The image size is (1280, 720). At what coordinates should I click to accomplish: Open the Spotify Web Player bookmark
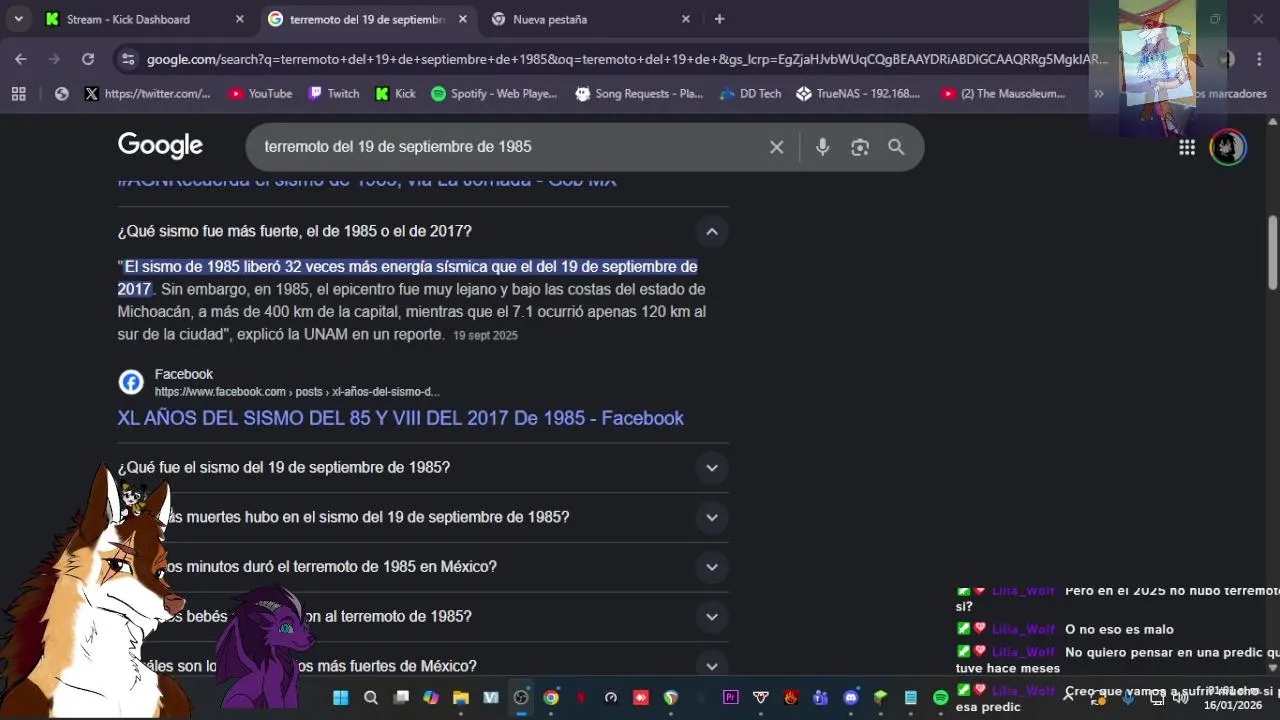coord(494,93)
